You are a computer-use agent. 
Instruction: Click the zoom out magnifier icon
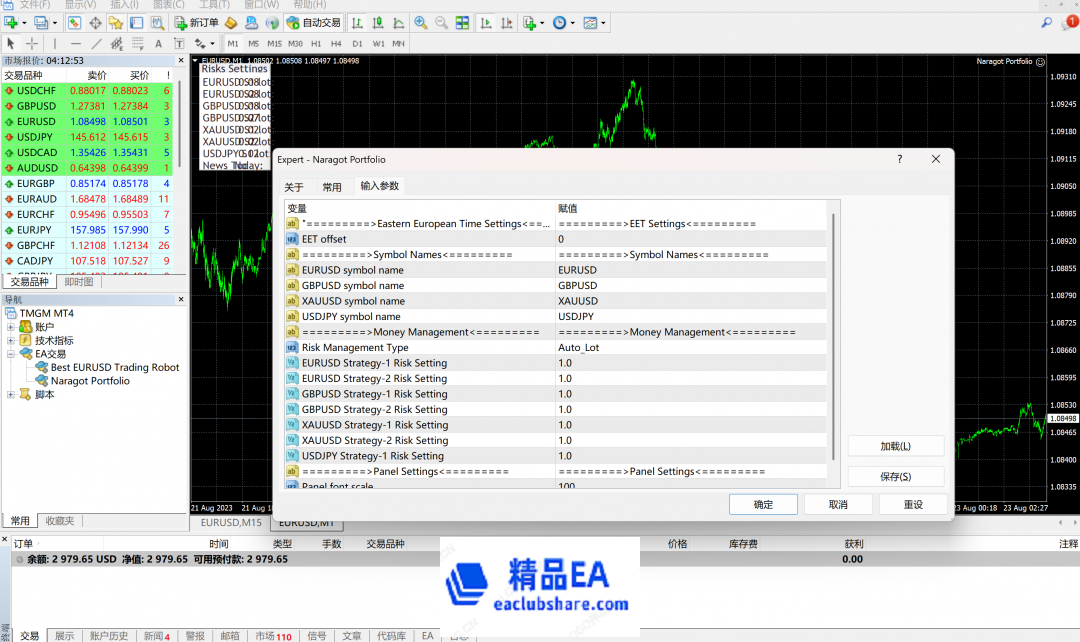pos(441,22)
